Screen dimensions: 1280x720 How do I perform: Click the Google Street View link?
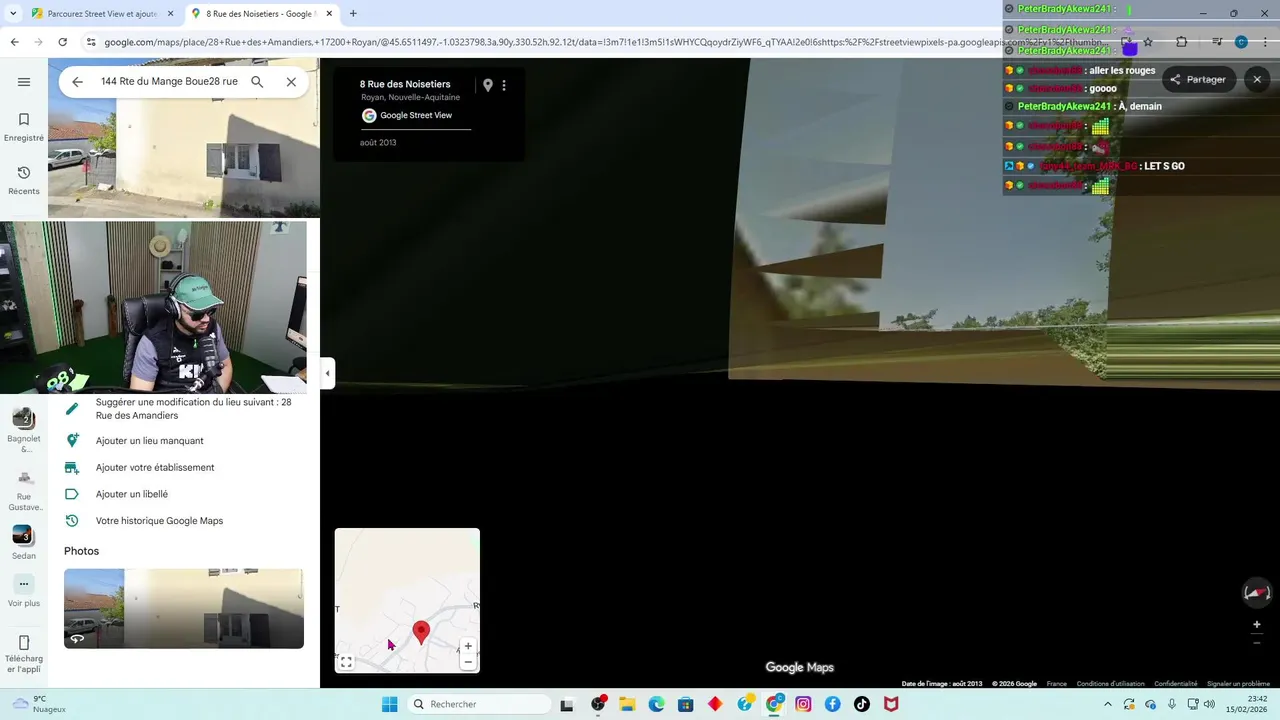416,115
